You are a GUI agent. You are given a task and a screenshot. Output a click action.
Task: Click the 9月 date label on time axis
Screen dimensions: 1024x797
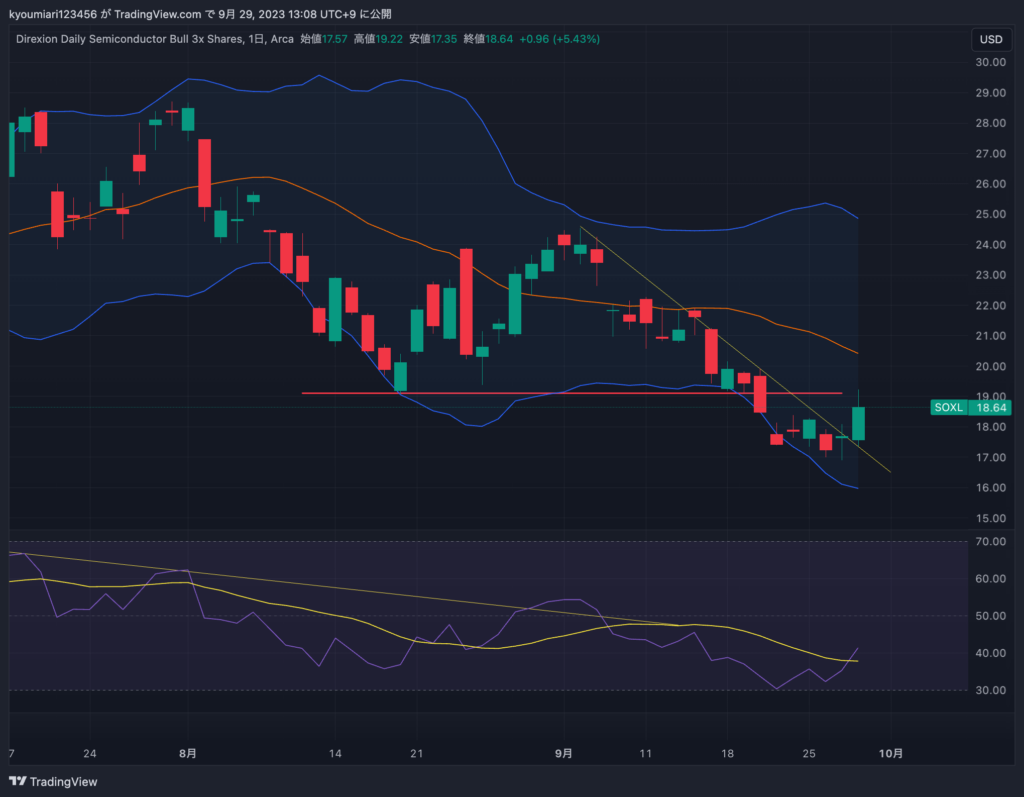pos(564,753)
